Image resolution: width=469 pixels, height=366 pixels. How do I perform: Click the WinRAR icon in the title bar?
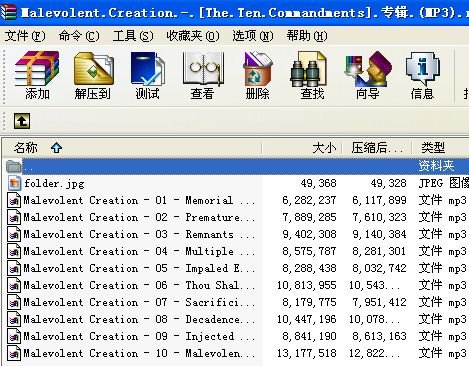click(x=8, y=12)
